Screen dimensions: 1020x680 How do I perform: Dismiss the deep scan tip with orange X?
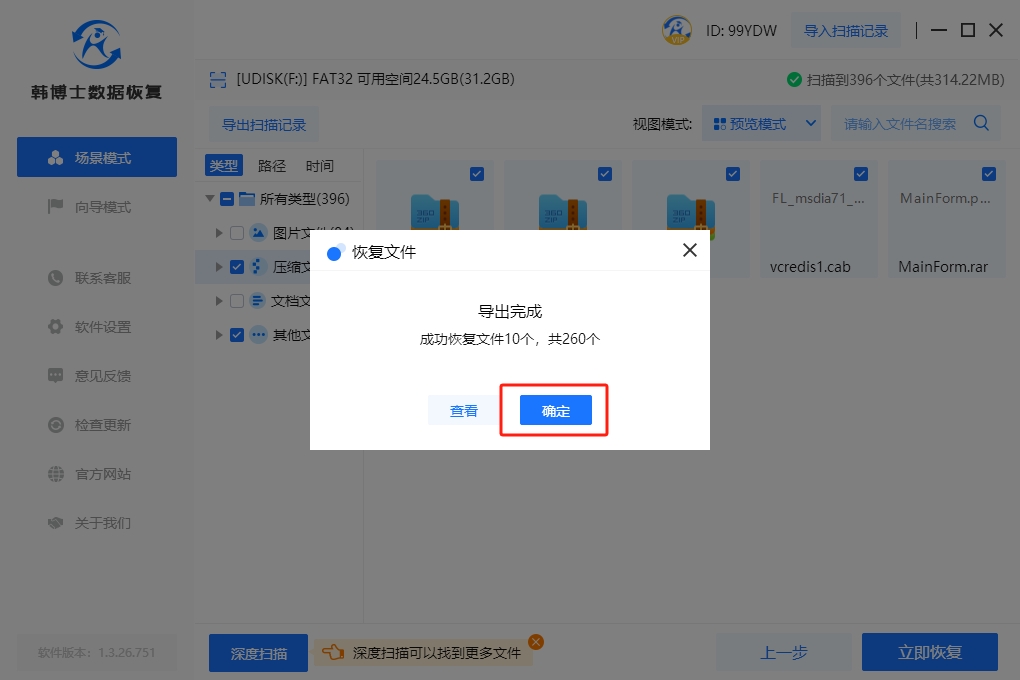pyautogui.click(x=536, y=642)
